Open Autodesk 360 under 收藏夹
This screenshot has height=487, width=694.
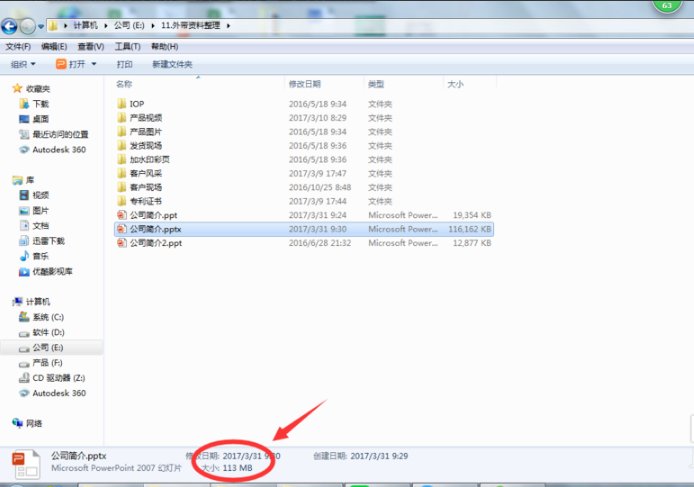pos(59,150)
